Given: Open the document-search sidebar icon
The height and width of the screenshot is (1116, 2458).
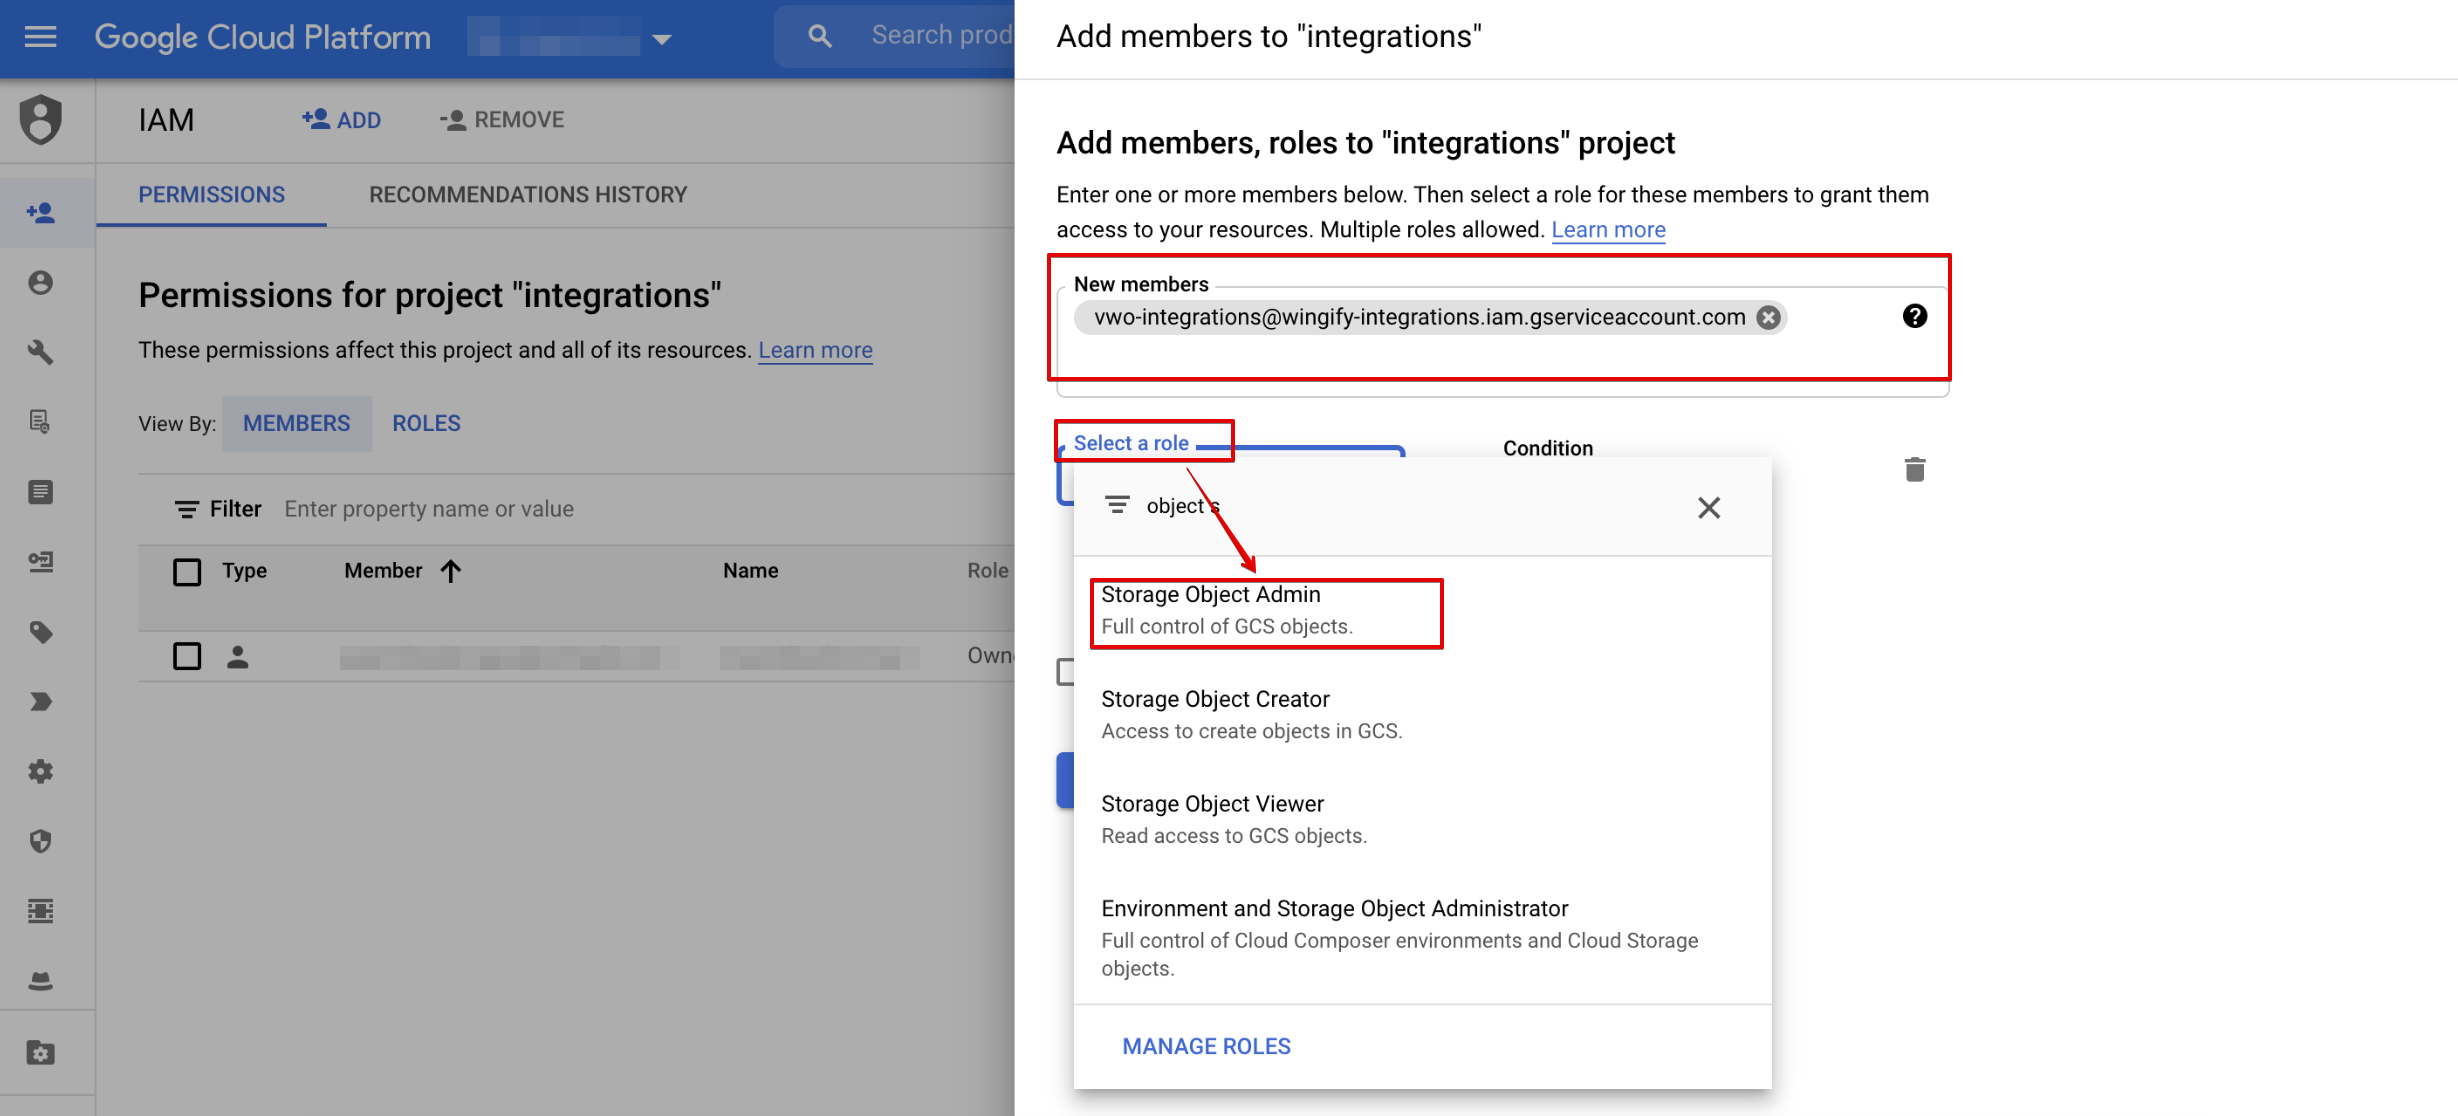Looking at the screenshot, I should point(40,422).
